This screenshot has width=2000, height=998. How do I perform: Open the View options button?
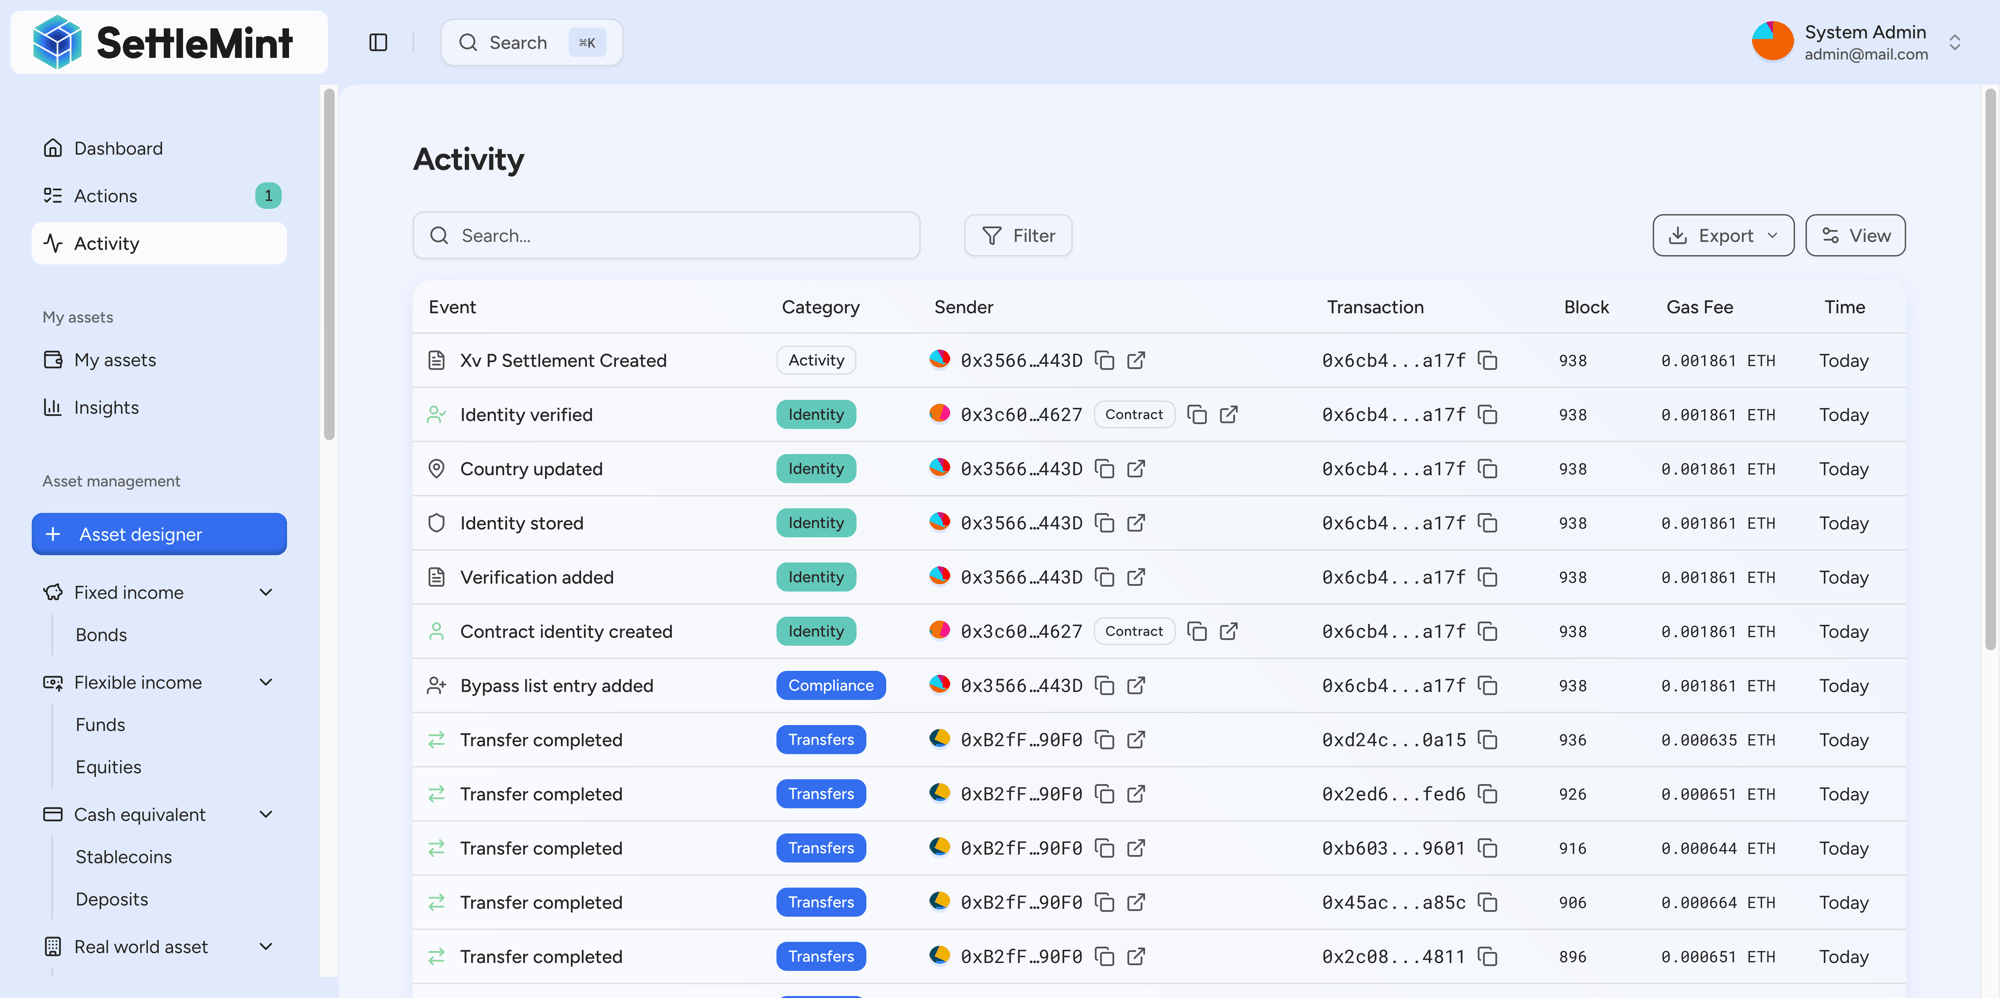coord(1855,235)
